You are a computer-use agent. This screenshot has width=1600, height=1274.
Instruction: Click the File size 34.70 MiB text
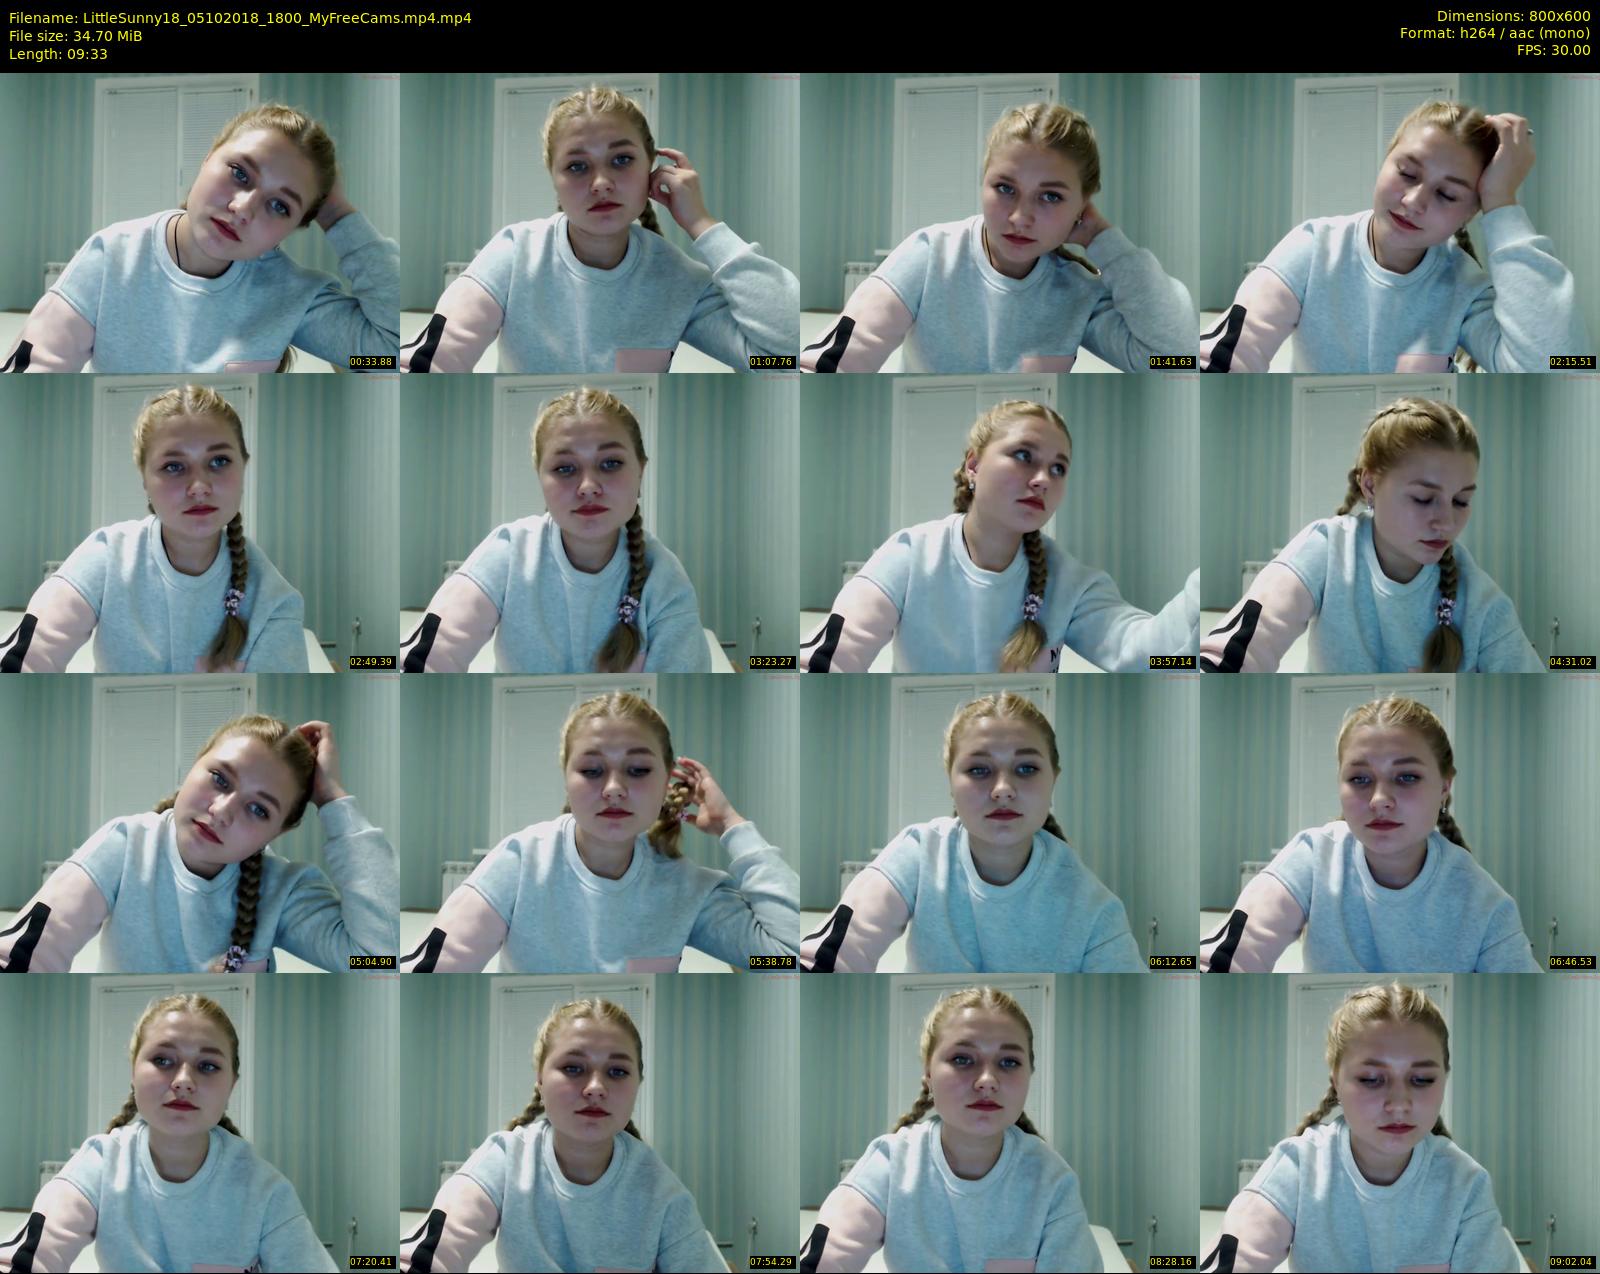[76, 36]
